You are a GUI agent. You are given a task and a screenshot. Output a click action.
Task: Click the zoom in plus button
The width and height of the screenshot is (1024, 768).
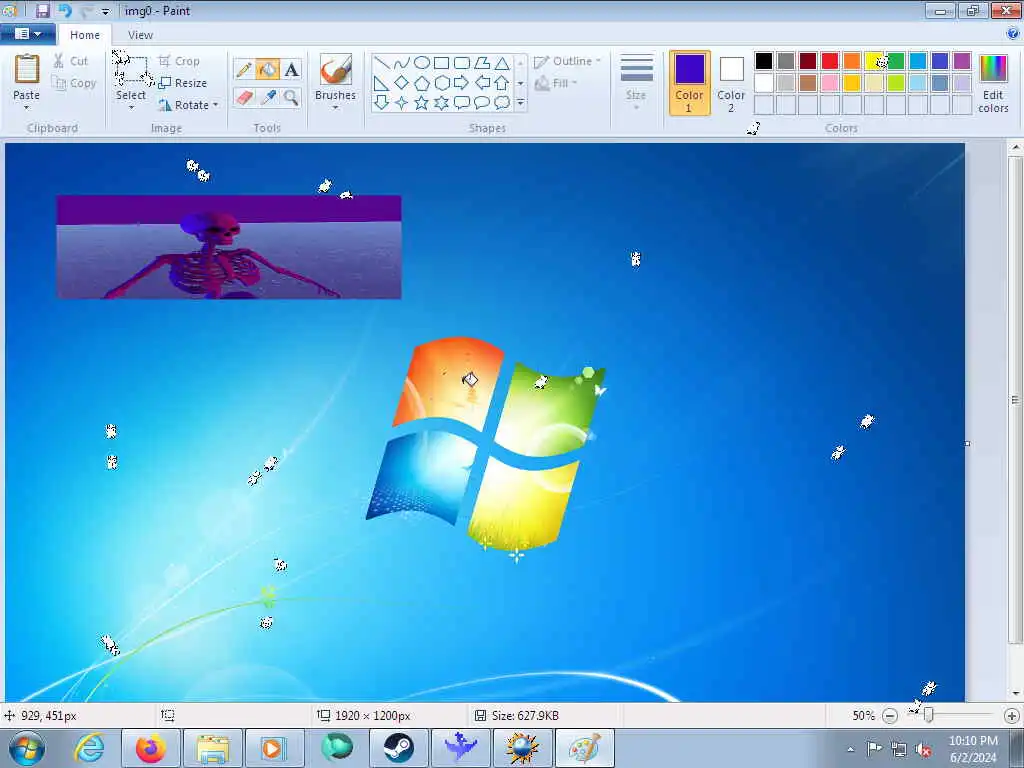[1012, 716]
